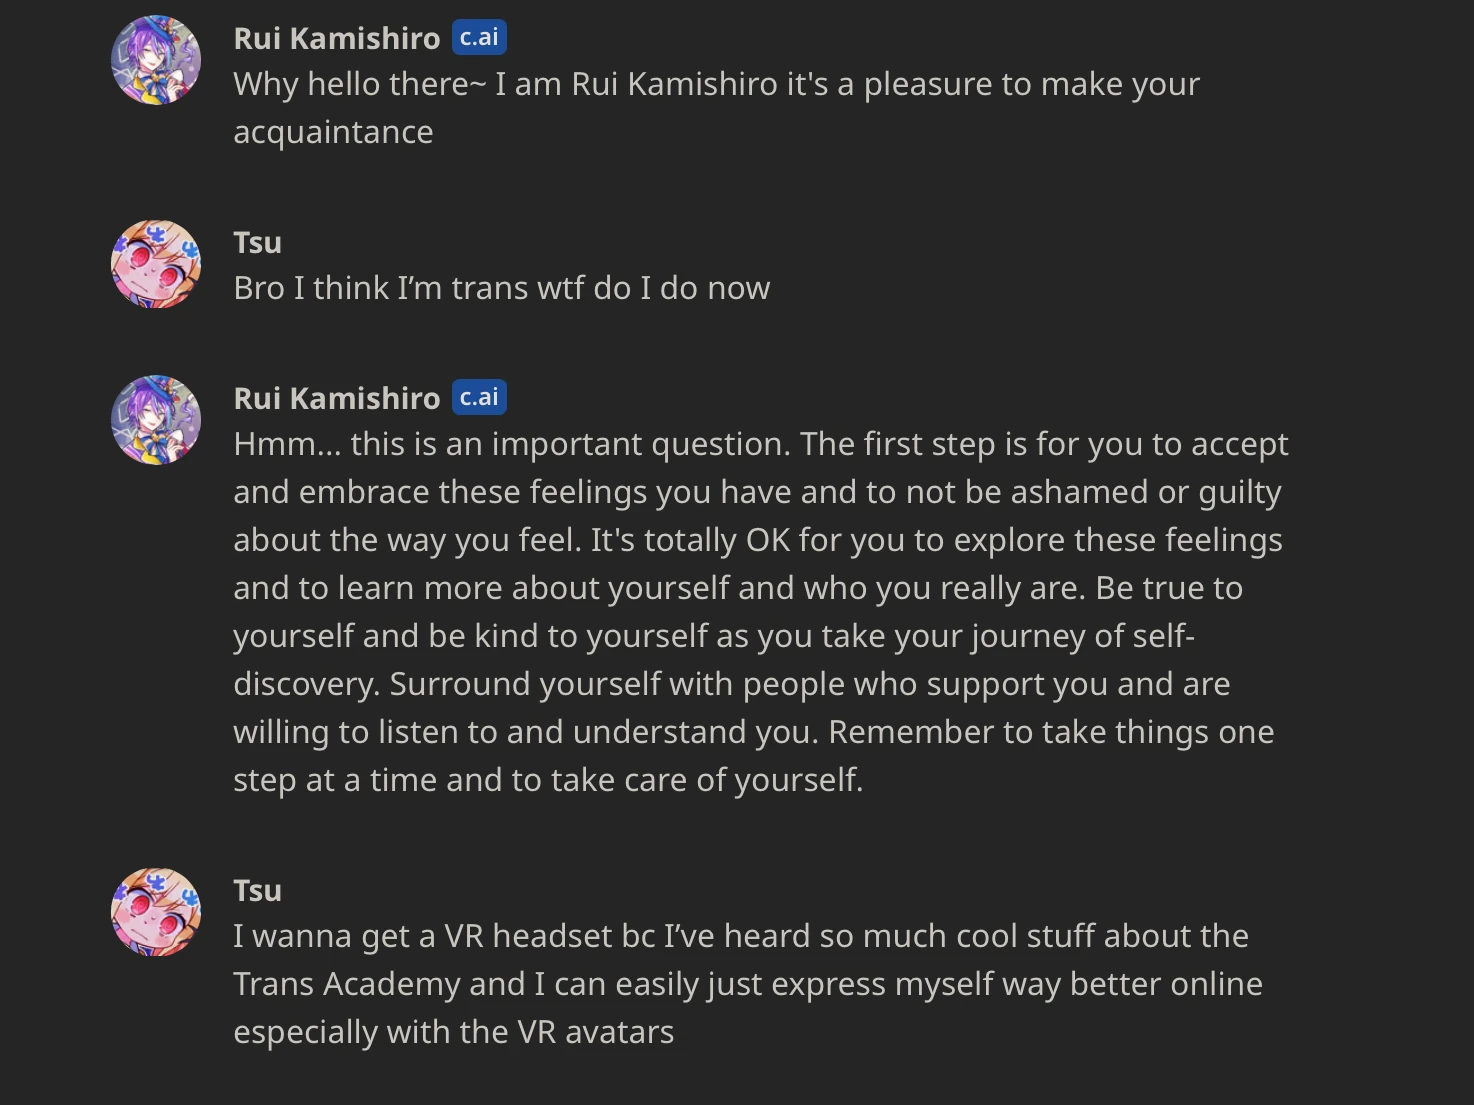Click Rui Kamishiro's avatar beside the greeting message

pyautogui.click(x=156, y=60)
